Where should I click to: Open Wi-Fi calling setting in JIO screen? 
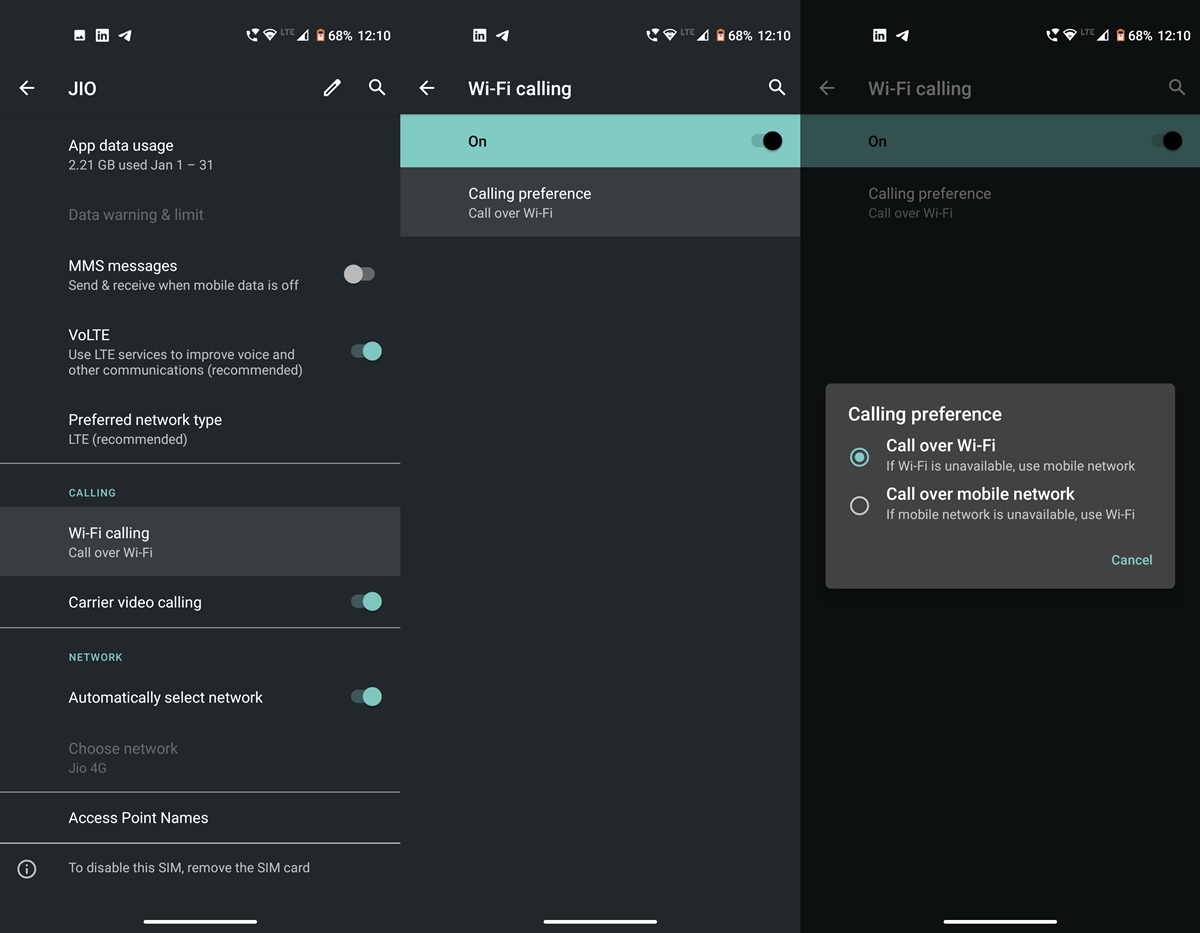[x=200, y=541]
